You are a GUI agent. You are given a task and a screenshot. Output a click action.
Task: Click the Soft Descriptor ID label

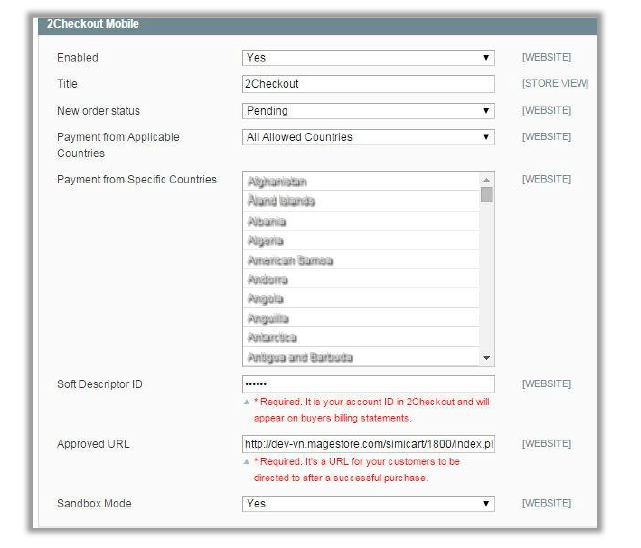click(x=100, y=385)
